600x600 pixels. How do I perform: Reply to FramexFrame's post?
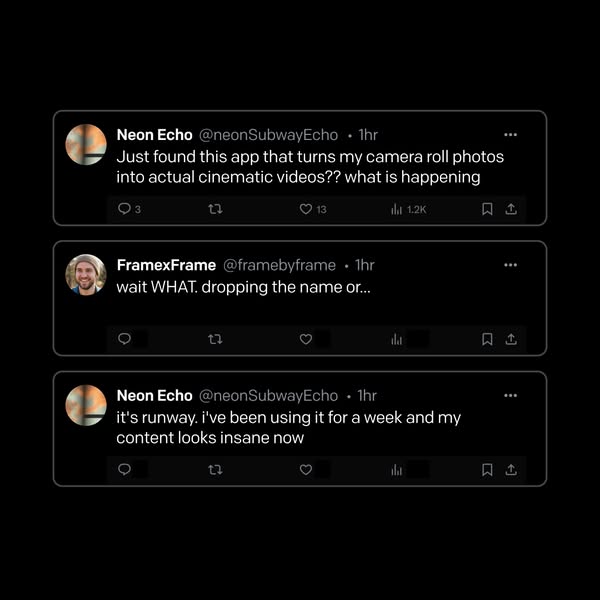point(124,339)
